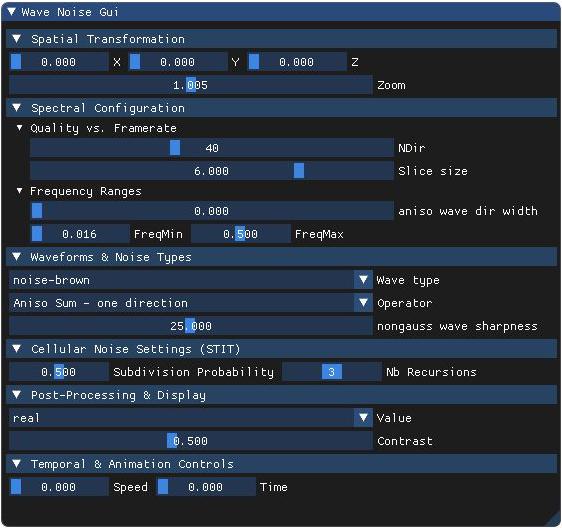The image size is (562, 528).
Task: Click the aniso wave dir width slider
Action: [x=212, y=211]
